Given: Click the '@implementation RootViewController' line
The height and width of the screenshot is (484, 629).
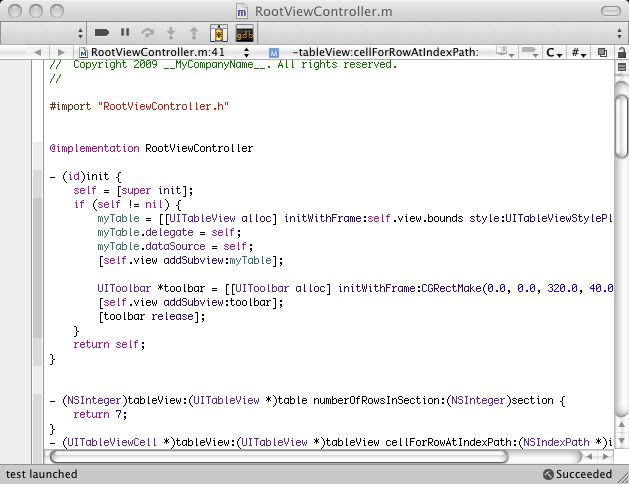Looking at the screenshot, I should (151, 148).
